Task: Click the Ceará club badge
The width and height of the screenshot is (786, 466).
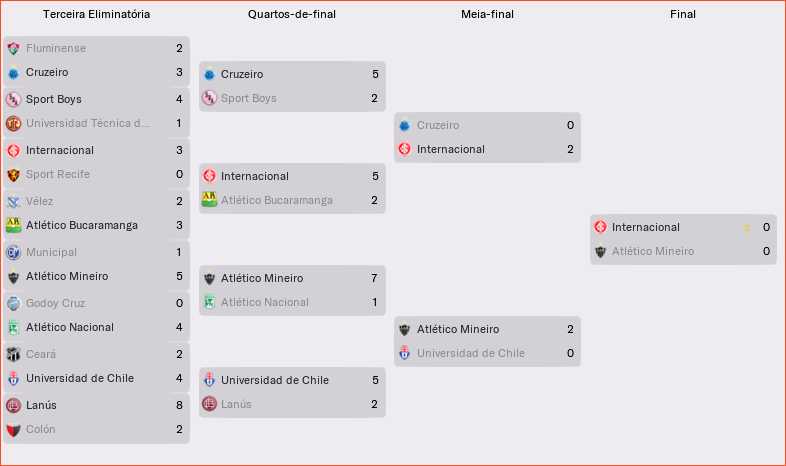Action: (14, 354)
